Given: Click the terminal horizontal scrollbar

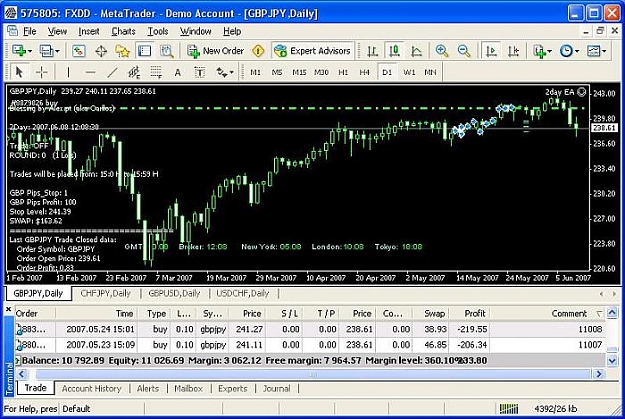Looking at the screenshot, I should coord(313,374).
